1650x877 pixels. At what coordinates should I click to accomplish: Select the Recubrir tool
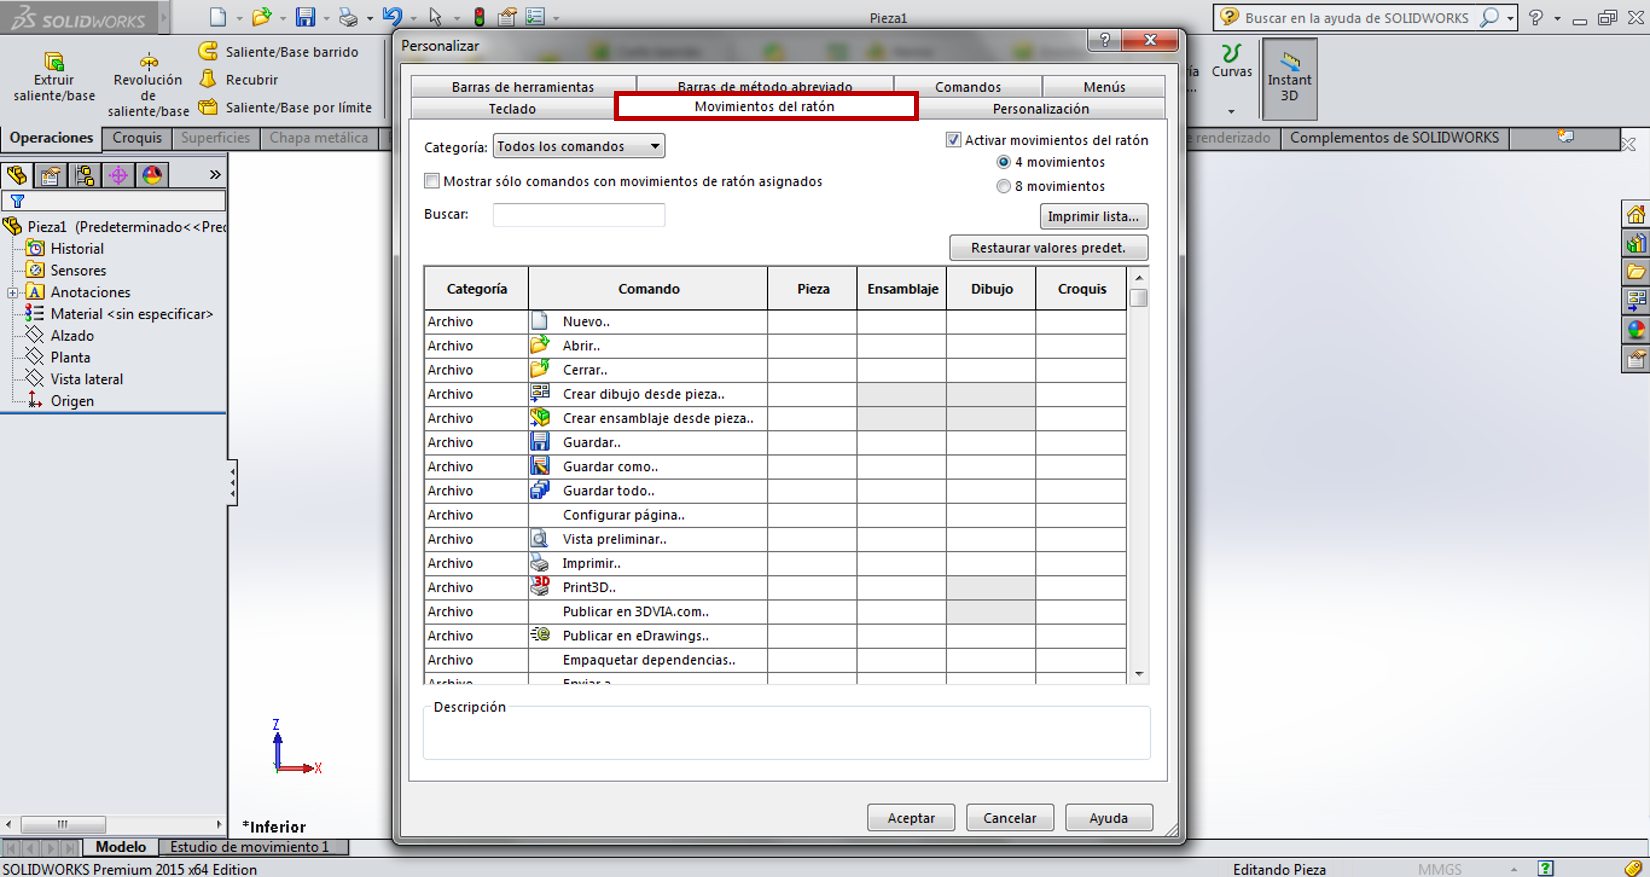(239, 79)
